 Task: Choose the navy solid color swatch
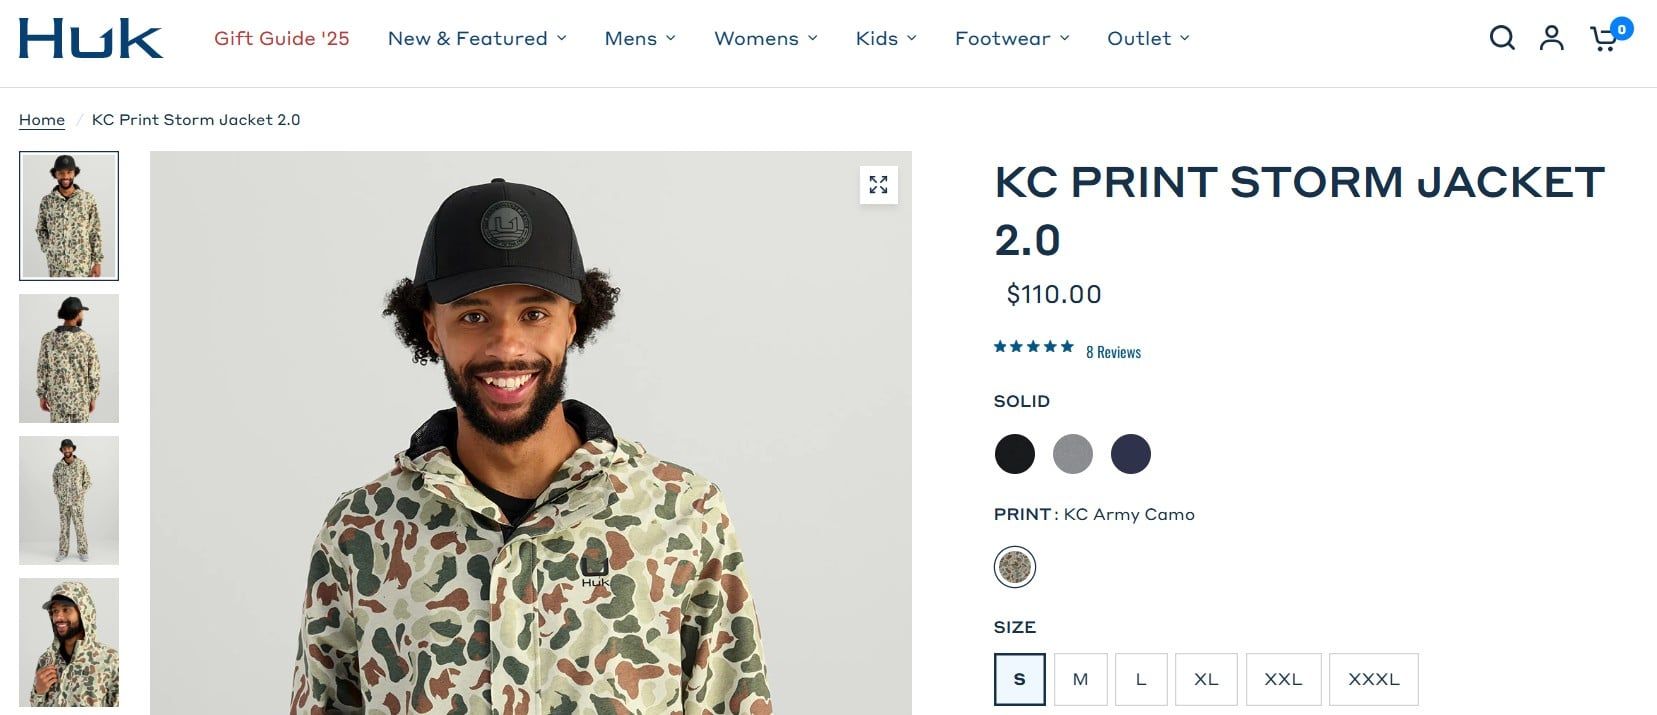[1131, 454]
